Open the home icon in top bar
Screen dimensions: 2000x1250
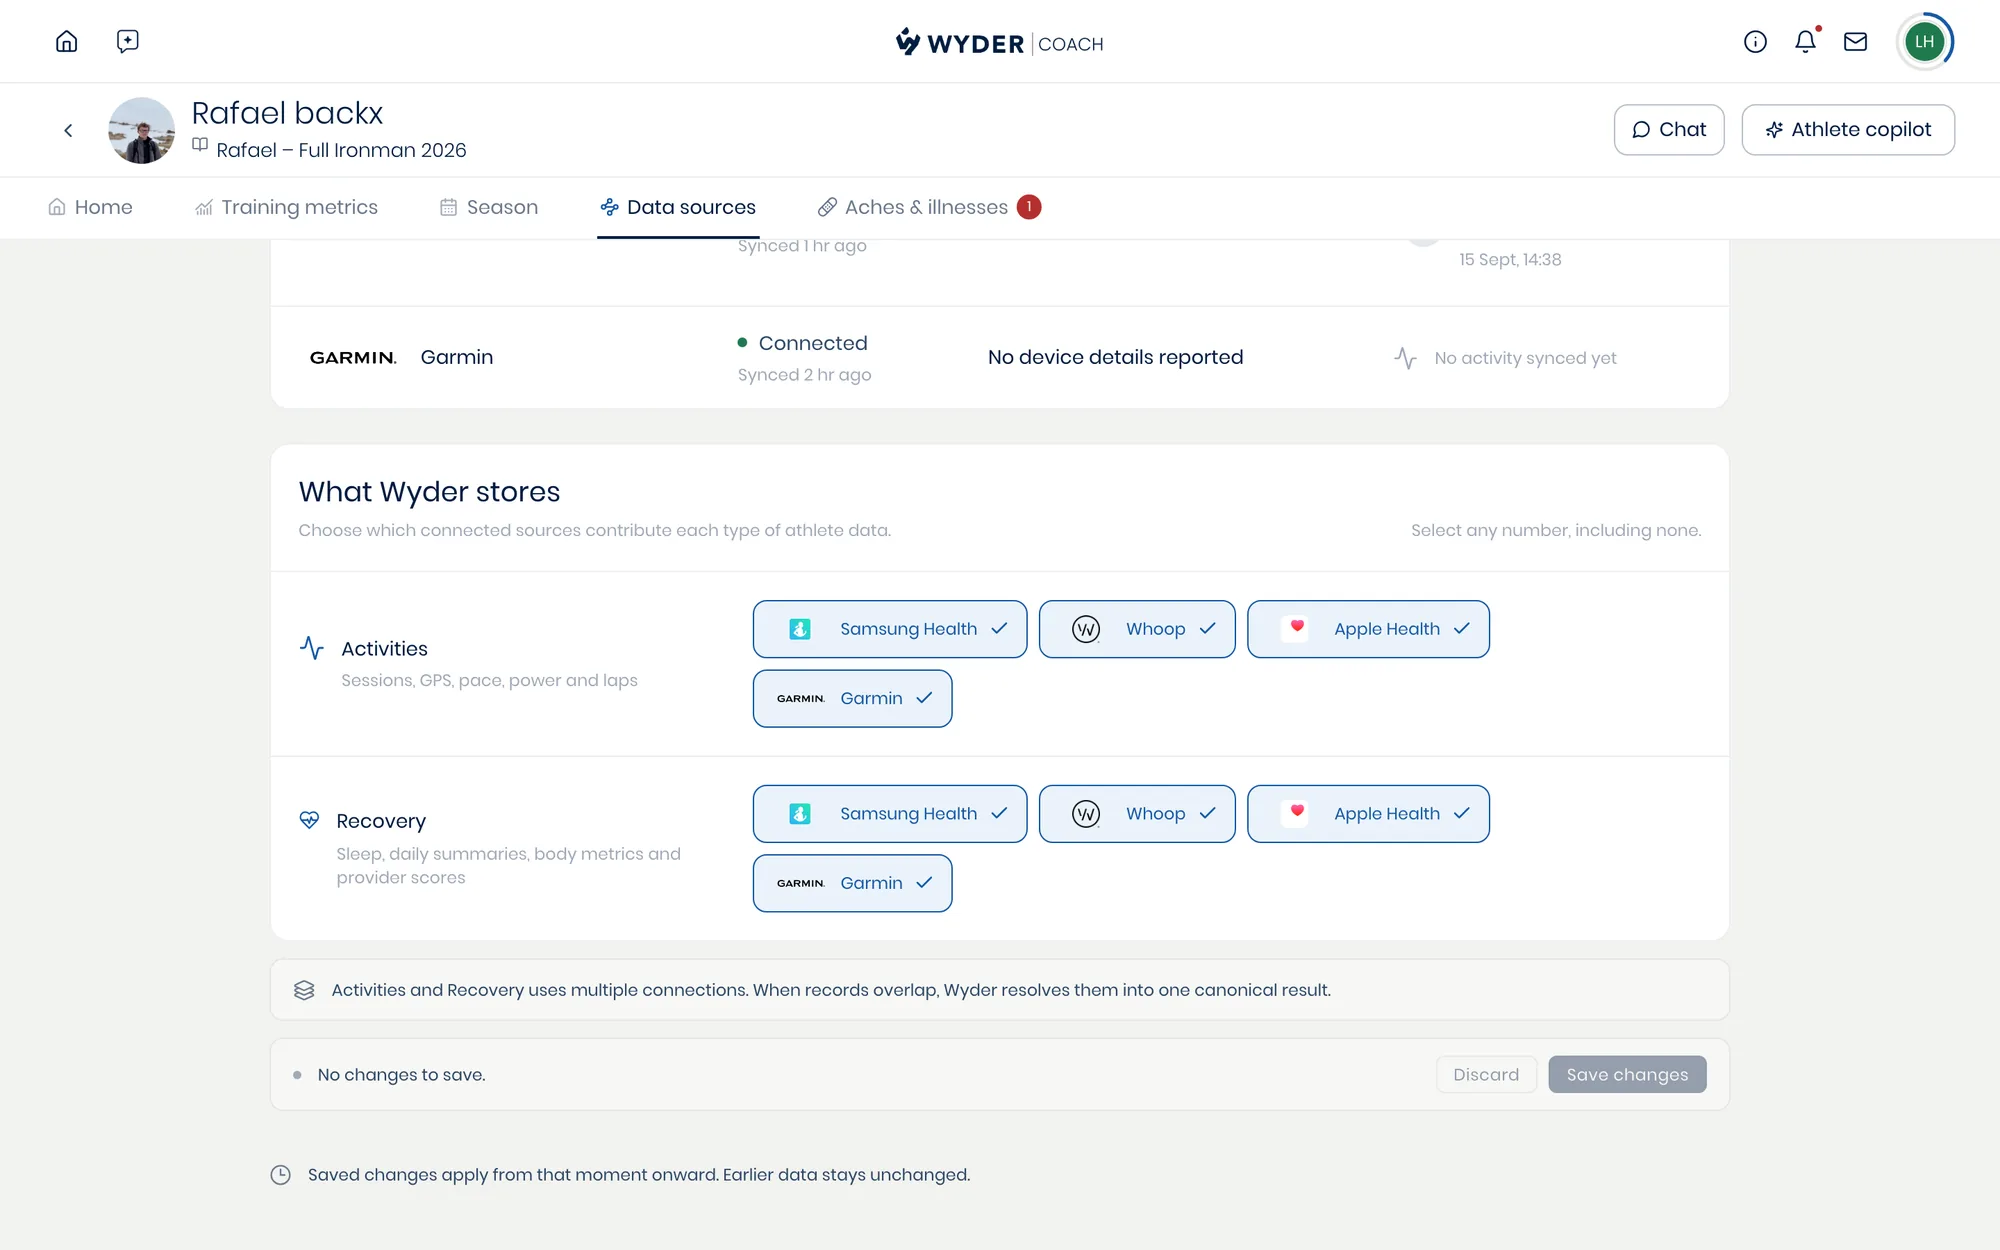point(66,41)
